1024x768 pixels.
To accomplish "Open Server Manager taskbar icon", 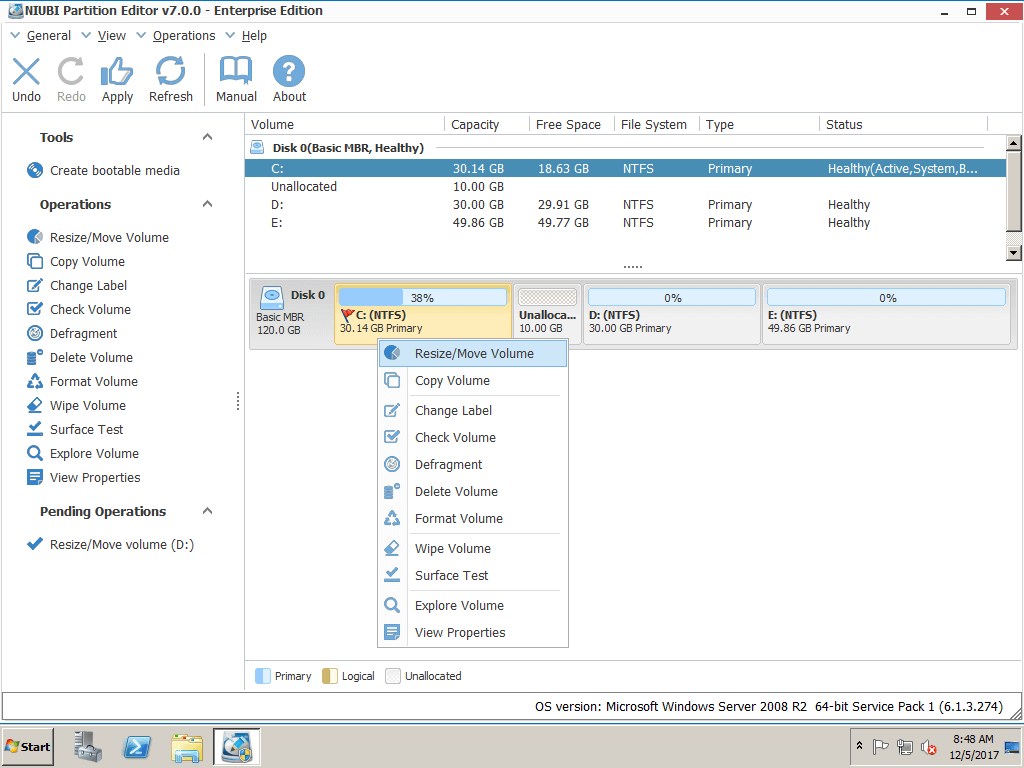I will (88, 746).
